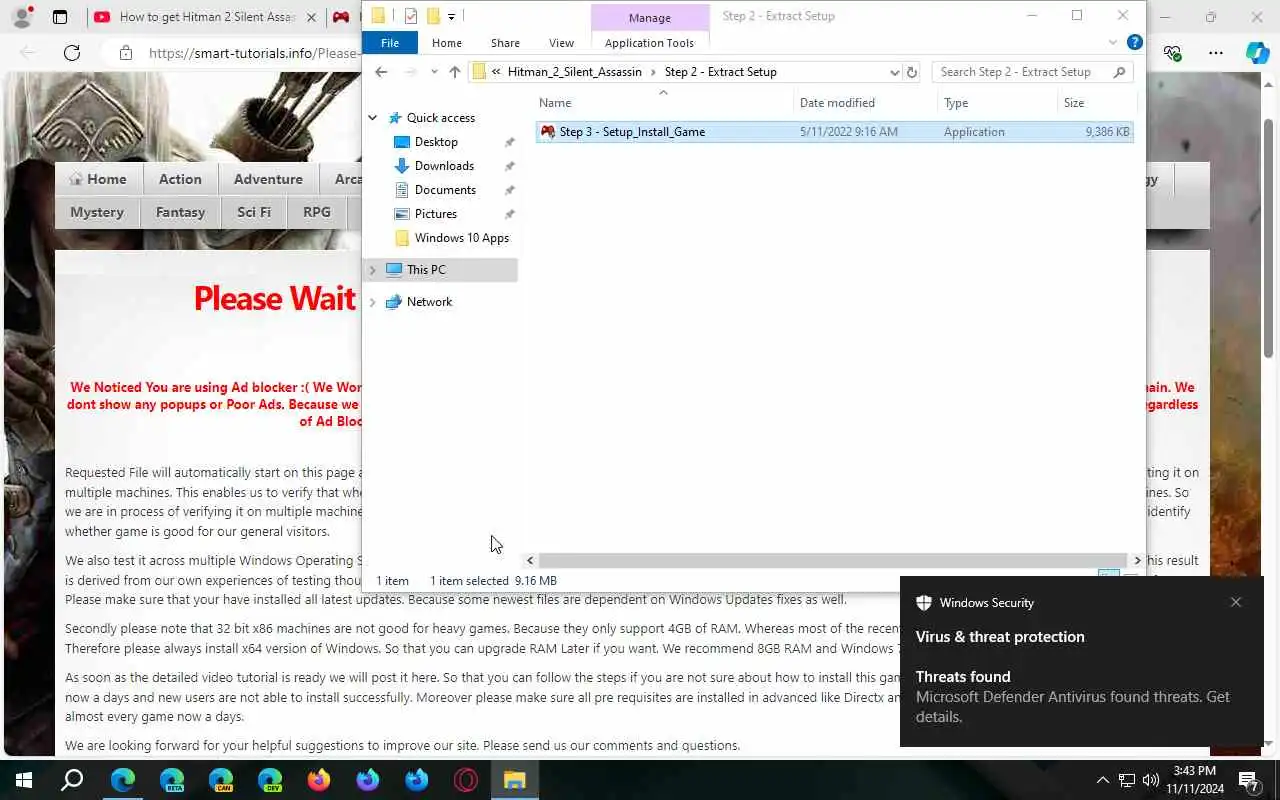The image size is (1280, 800).
Task: Select This PC in the navigation pane
Action: (426, 270)
